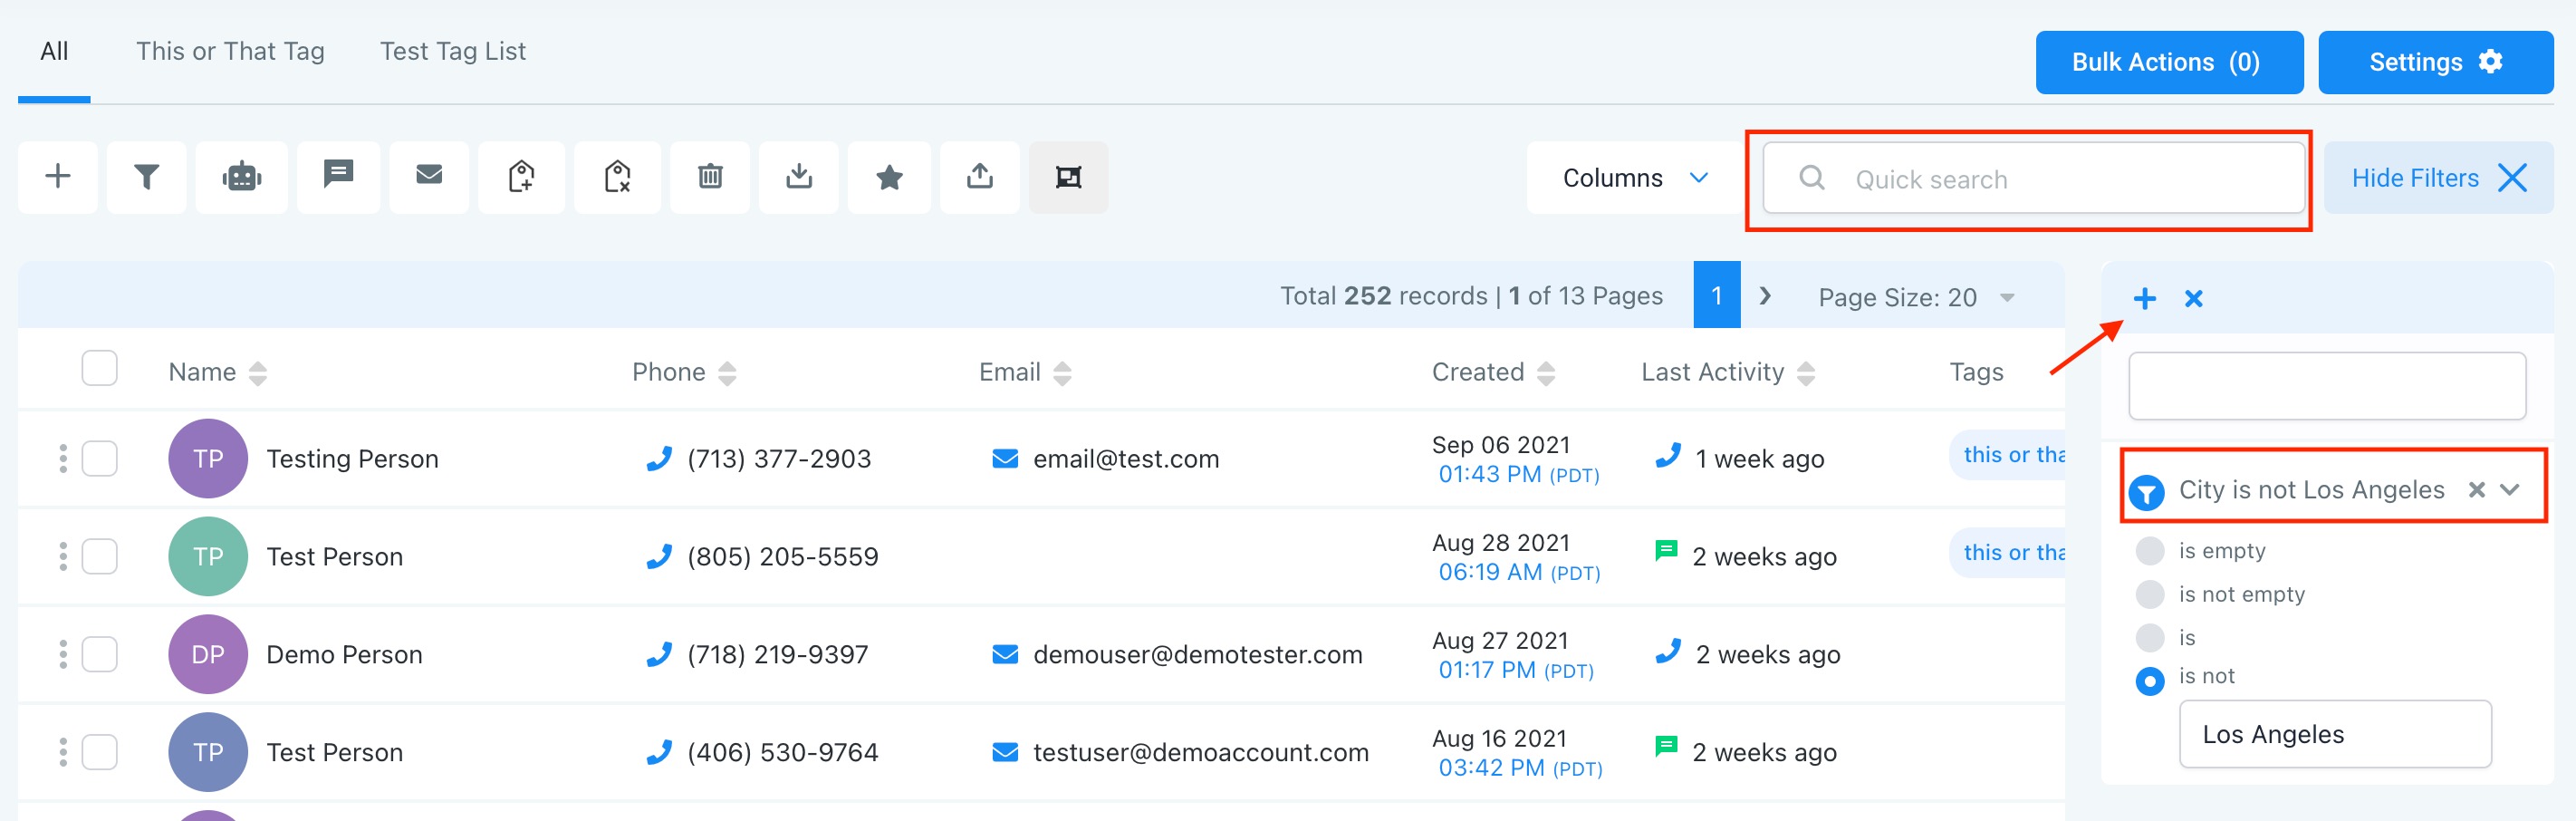Screen dimensions: 2576x821
Task: Select the 'is empty' radio option
Action: pyautogui.click(x=2150, y=551)
